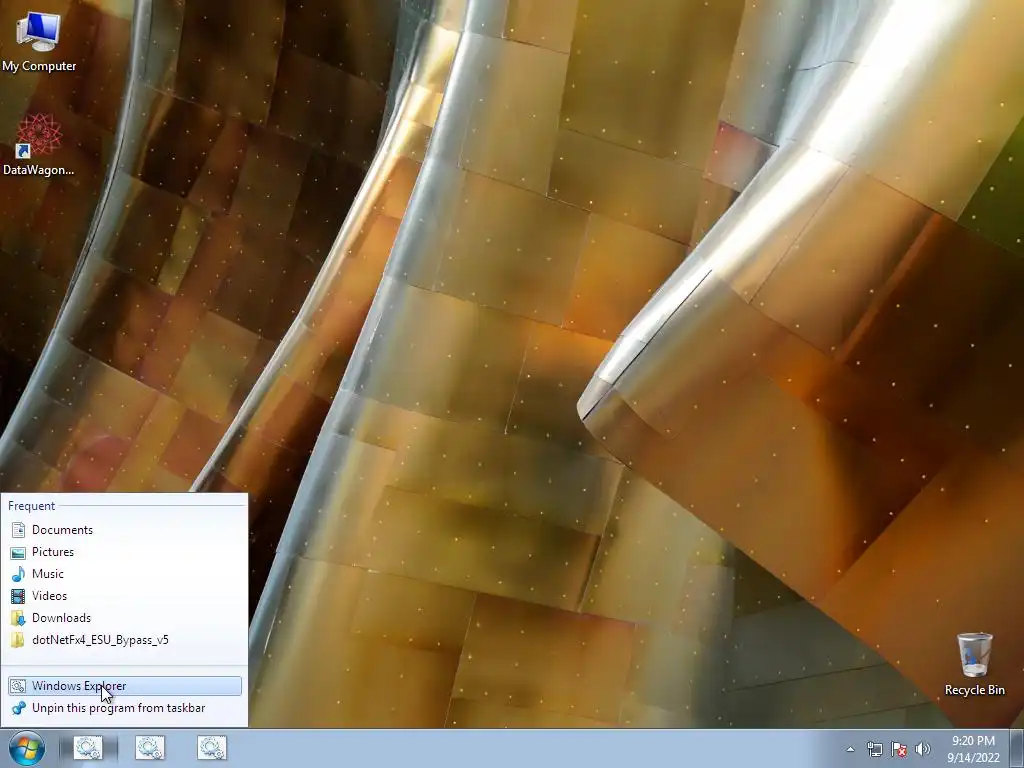The height and width of the screenshot is (768, 1024).
Task: Select the DataWagon shortcut on the desktop
Action: [x=39, y=145]
